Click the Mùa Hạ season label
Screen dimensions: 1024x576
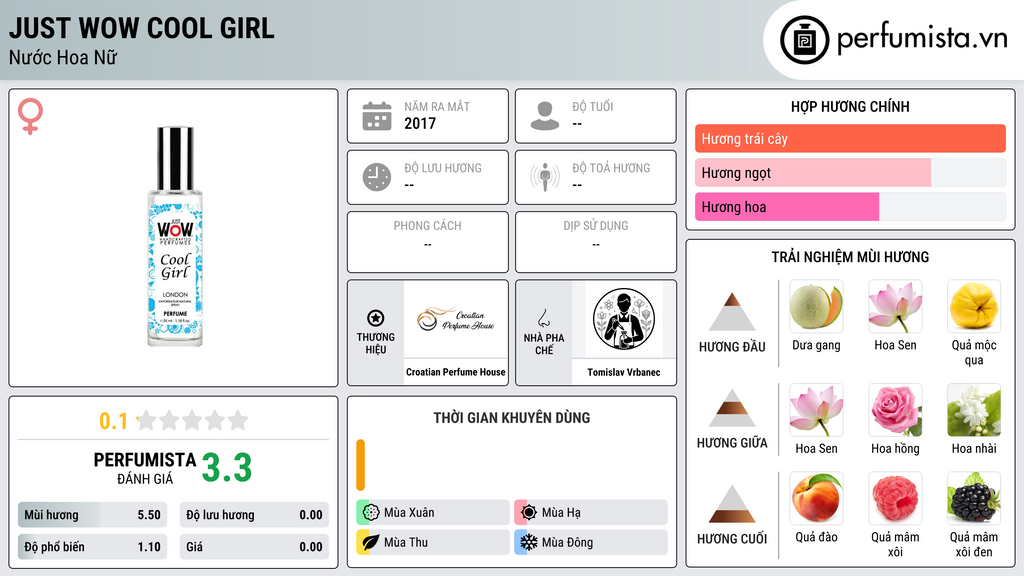[561, 513]
